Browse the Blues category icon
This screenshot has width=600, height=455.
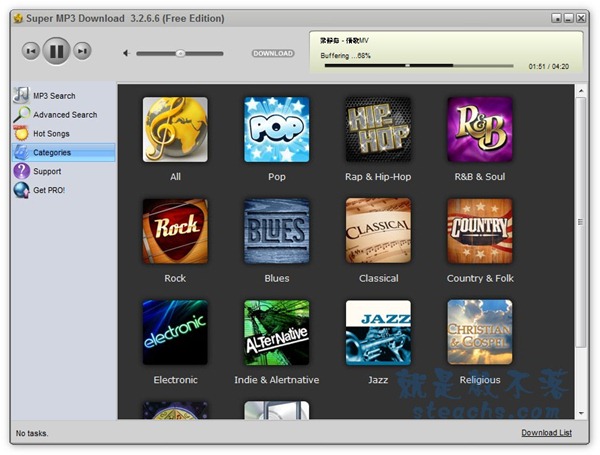pyautogui.click(x=277, y=231)
